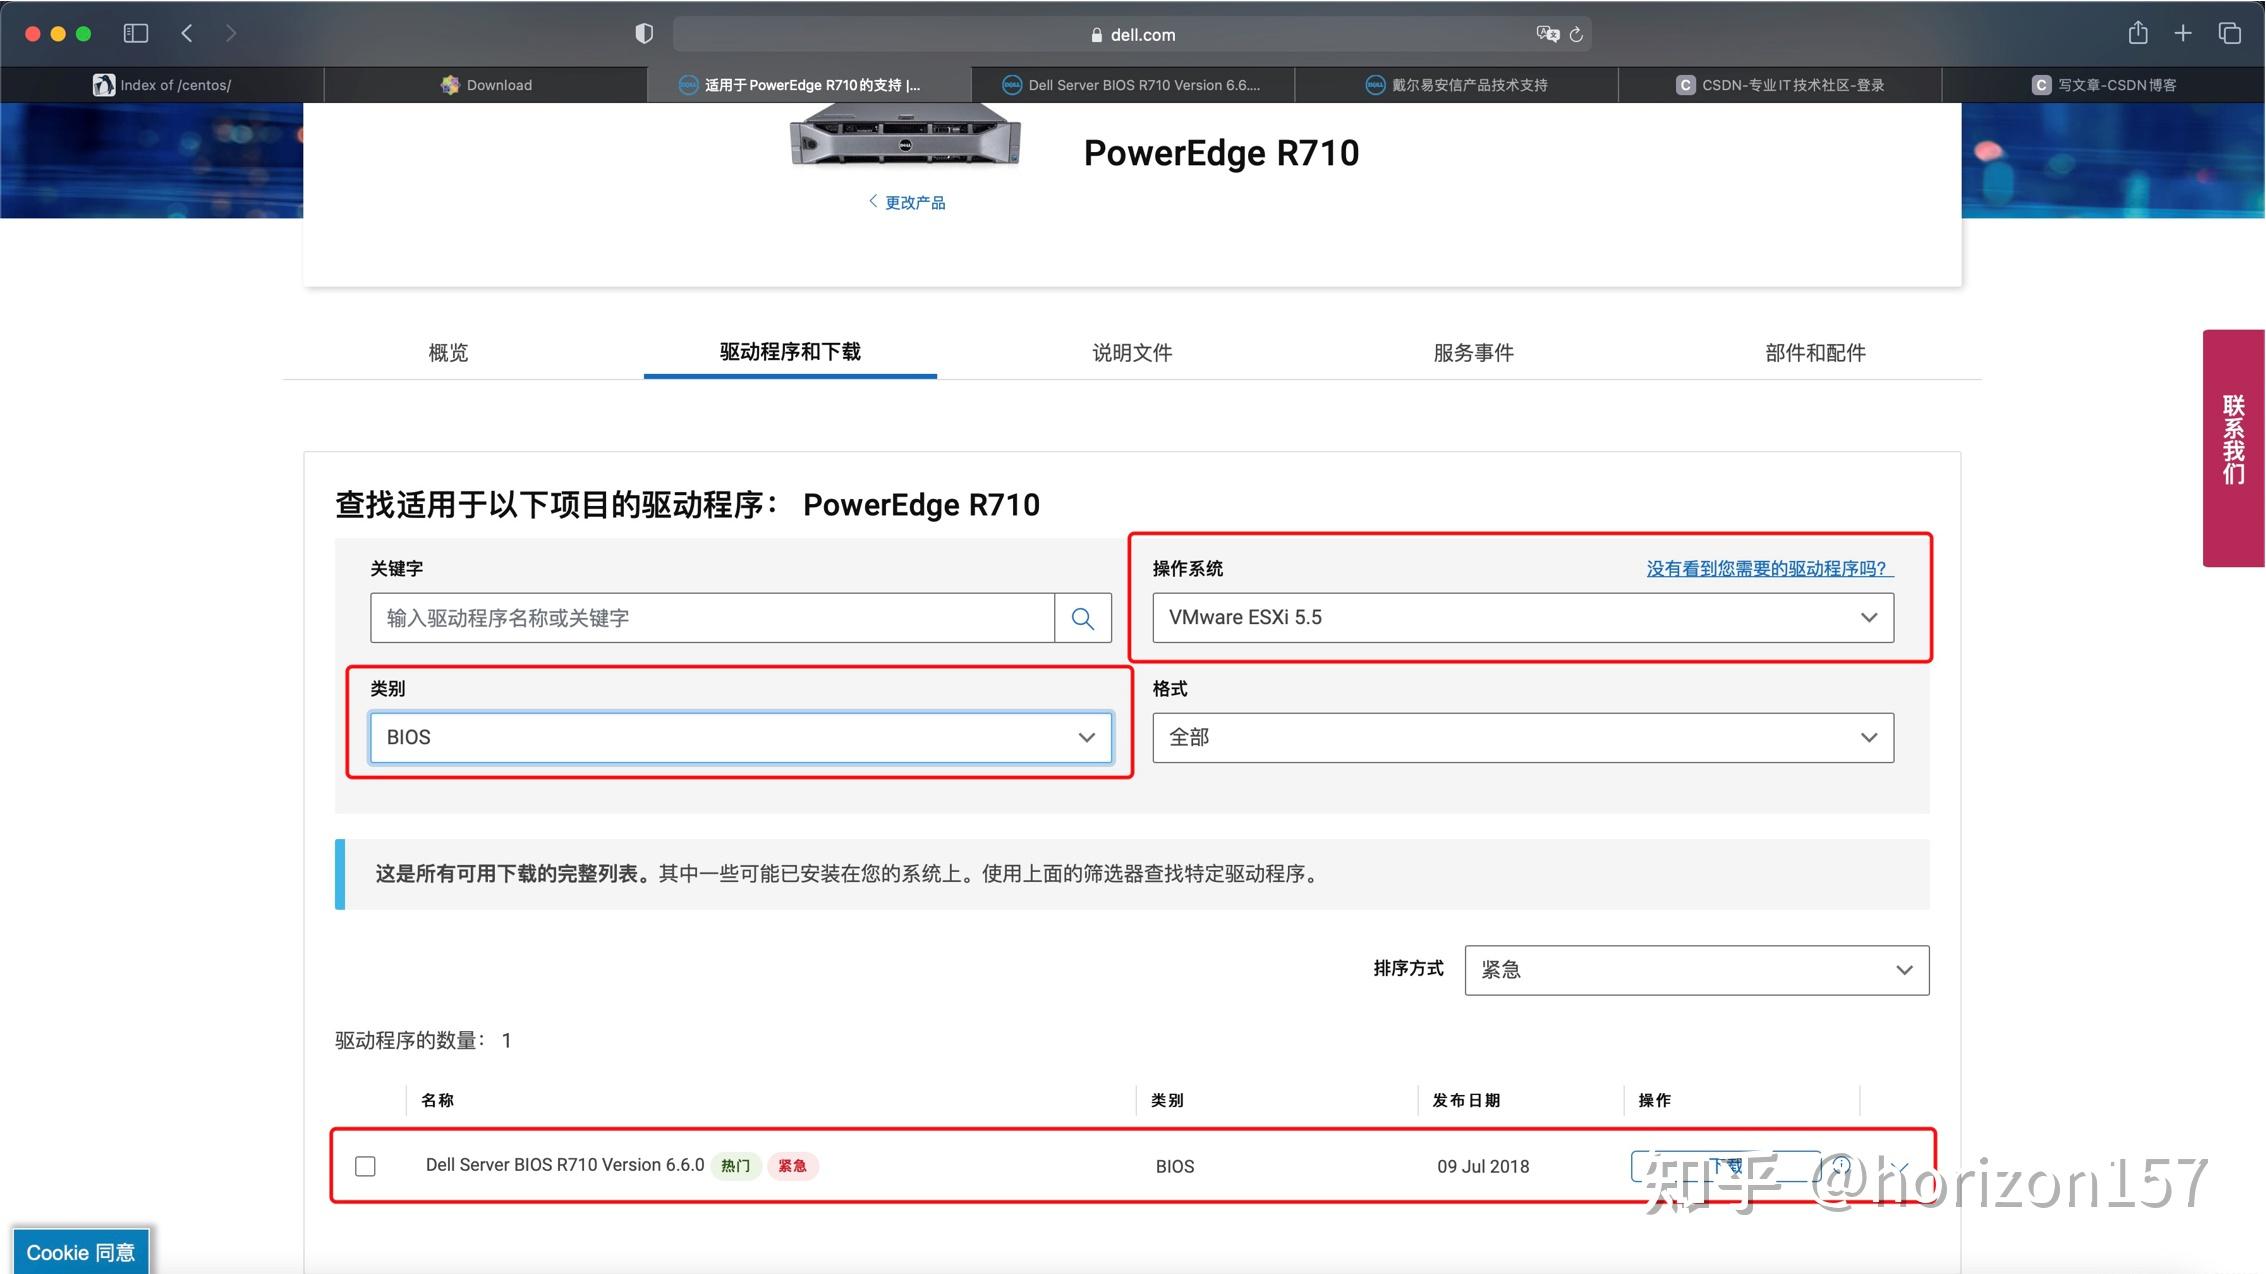Screen dimensions: 2266x1274
Task: Toggle the Safari sidebar icon
Action: coord(136,33)
